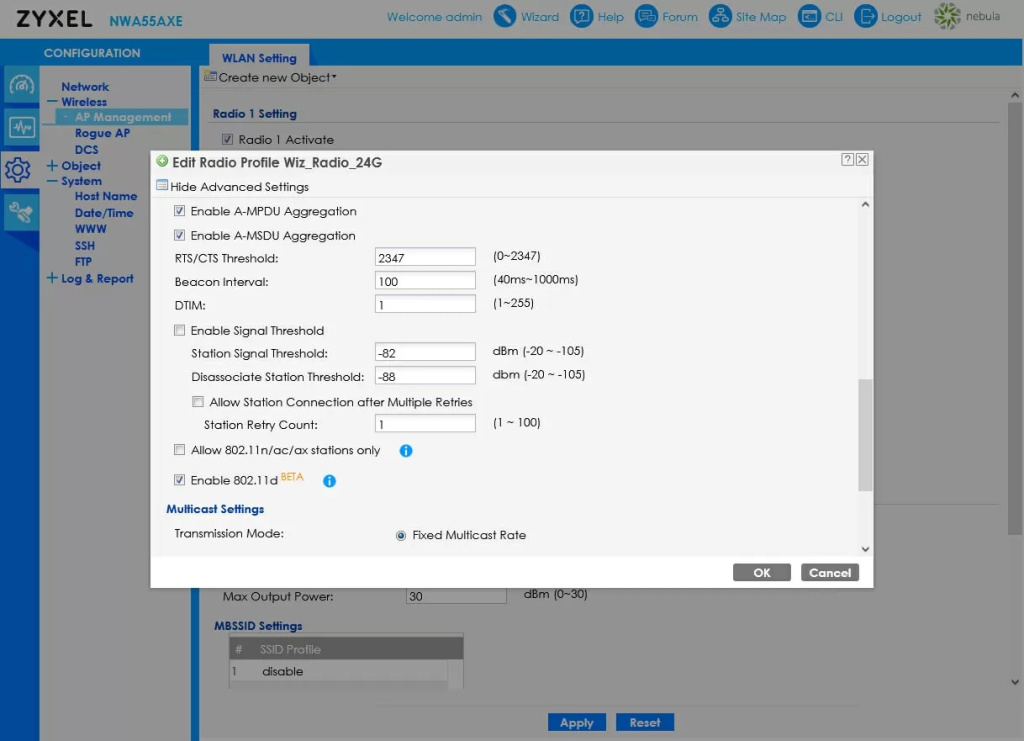Expand the Object tree node
Screen dimensions: 1024x741
tap(52, 166)
